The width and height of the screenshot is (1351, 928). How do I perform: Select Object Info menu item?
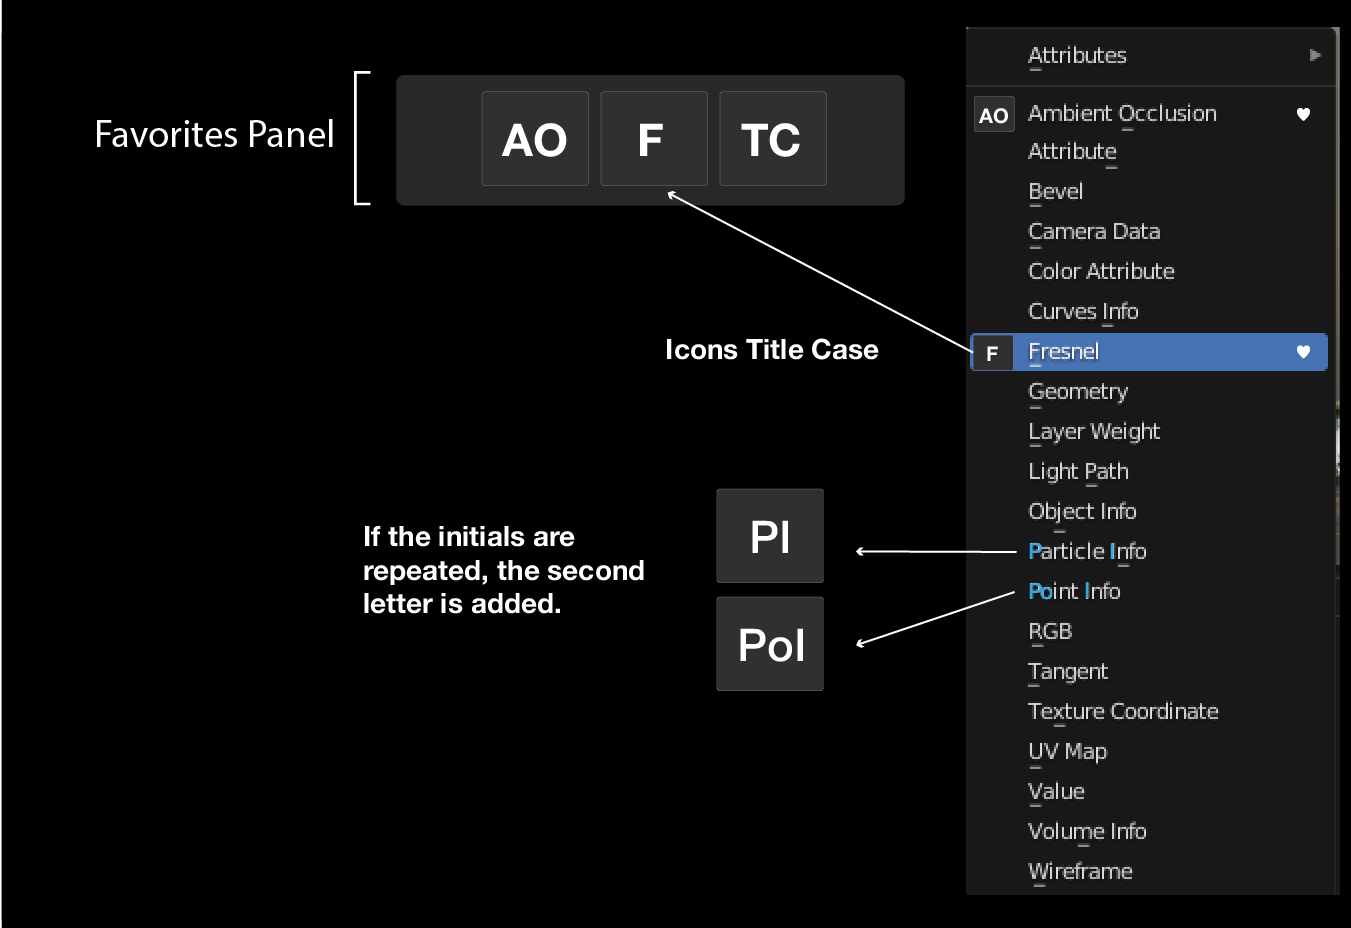click(x=1150, y=511)
